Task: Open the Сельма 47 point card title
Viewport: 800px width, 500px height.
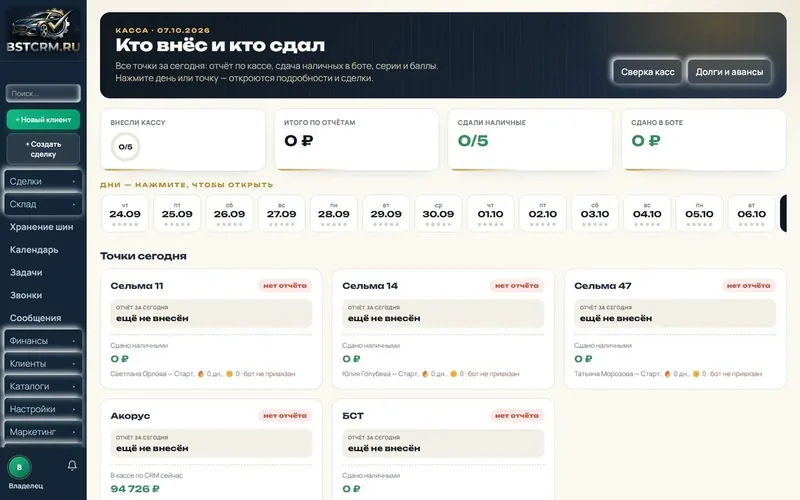Action: [603, 286]
